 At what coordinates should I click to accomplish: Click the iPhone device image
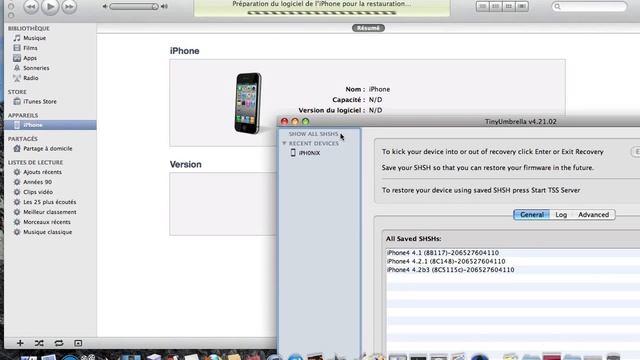point(248,103)
